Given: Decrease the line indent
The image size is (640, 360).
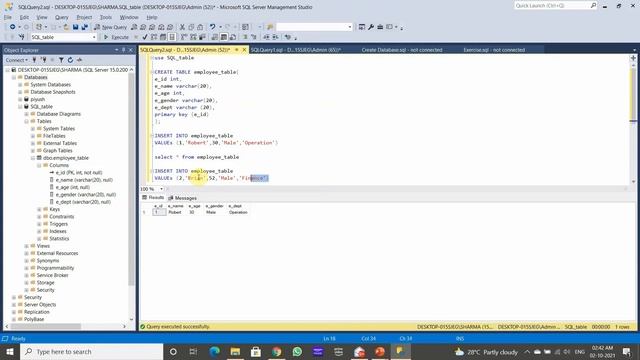Looking at the screenshot, I should point(266,37).
